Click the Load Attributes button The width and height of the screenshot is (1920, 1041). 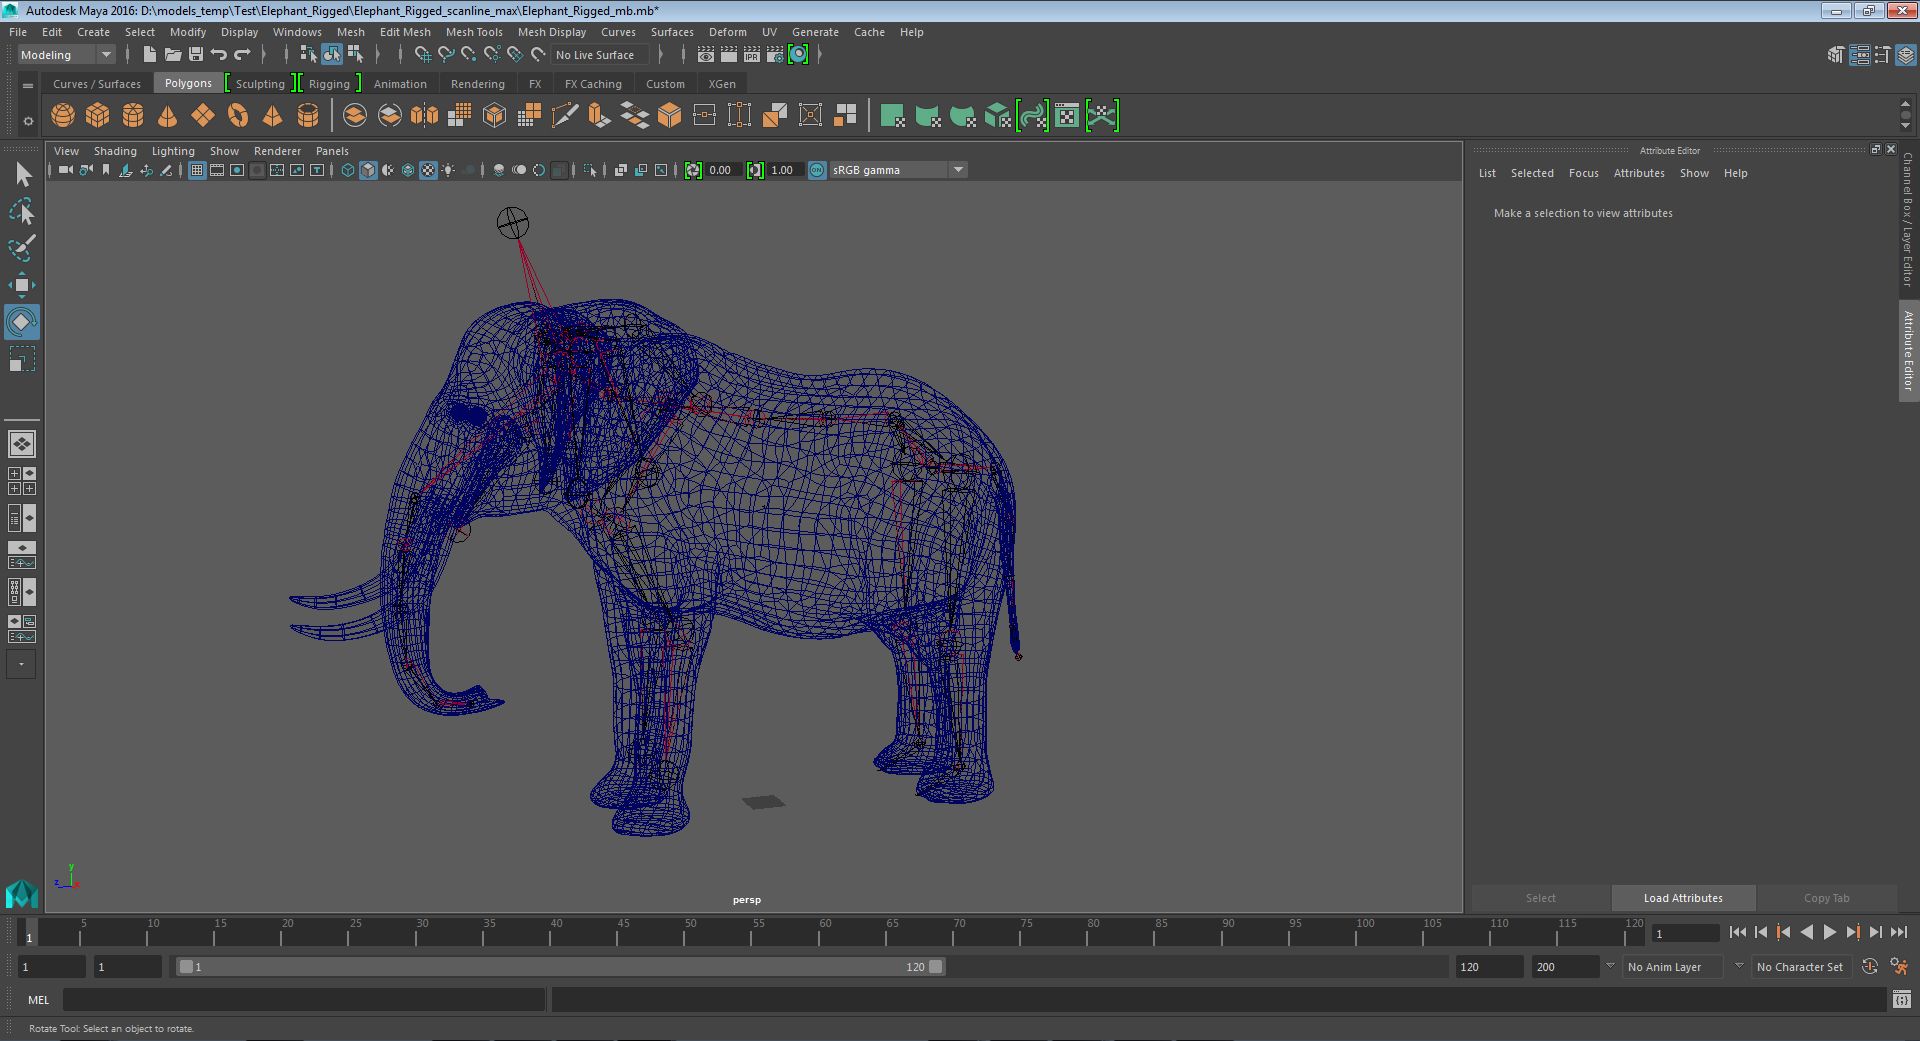click(1683, 898)
